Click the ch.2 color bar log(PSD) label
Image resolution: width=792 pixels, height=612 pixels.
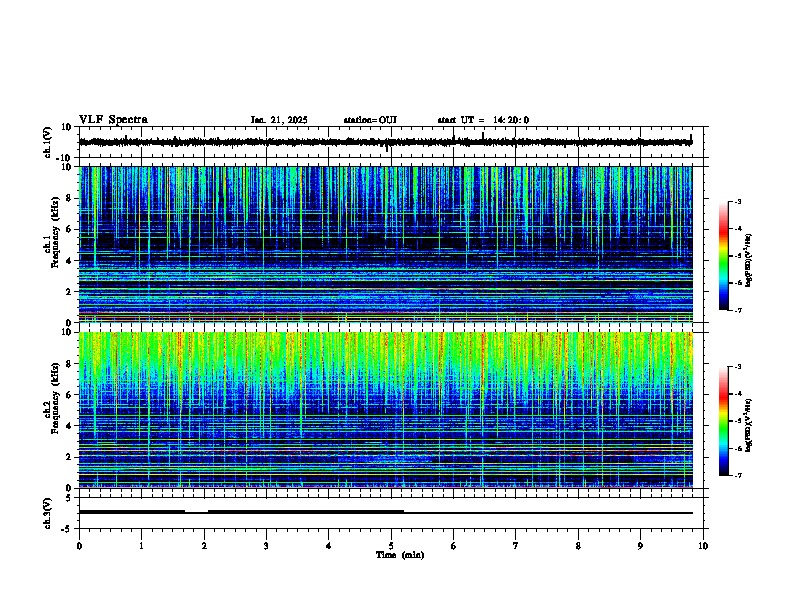749,425
